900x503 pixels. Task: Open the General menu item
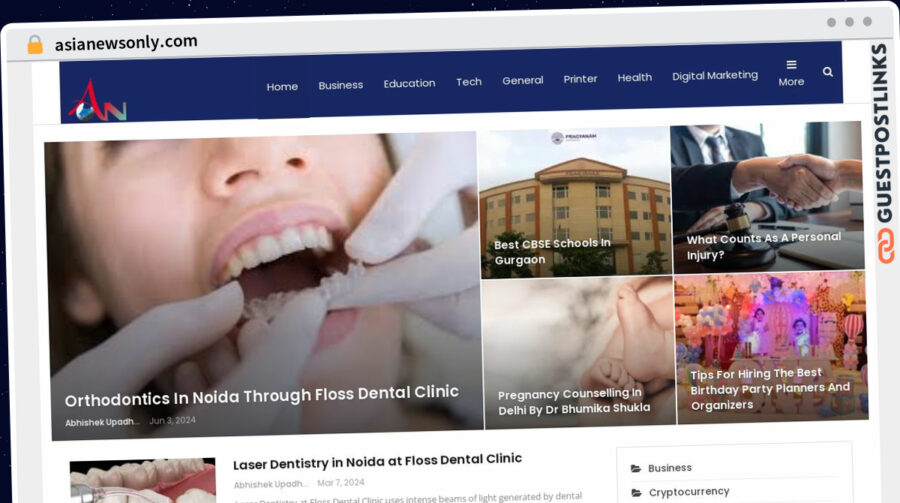pyautogui.click(x=522, y=80)
